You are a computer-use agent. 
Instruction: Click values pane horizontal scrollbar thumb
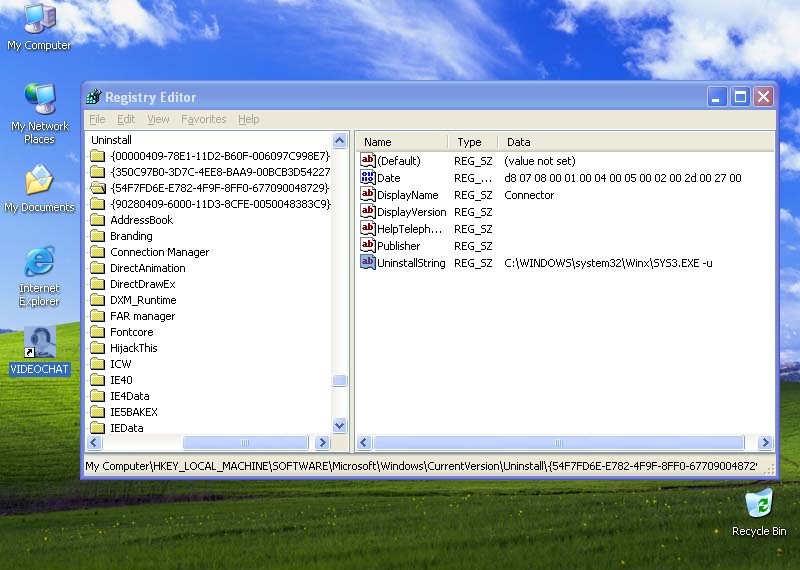(x=559, y=442)
